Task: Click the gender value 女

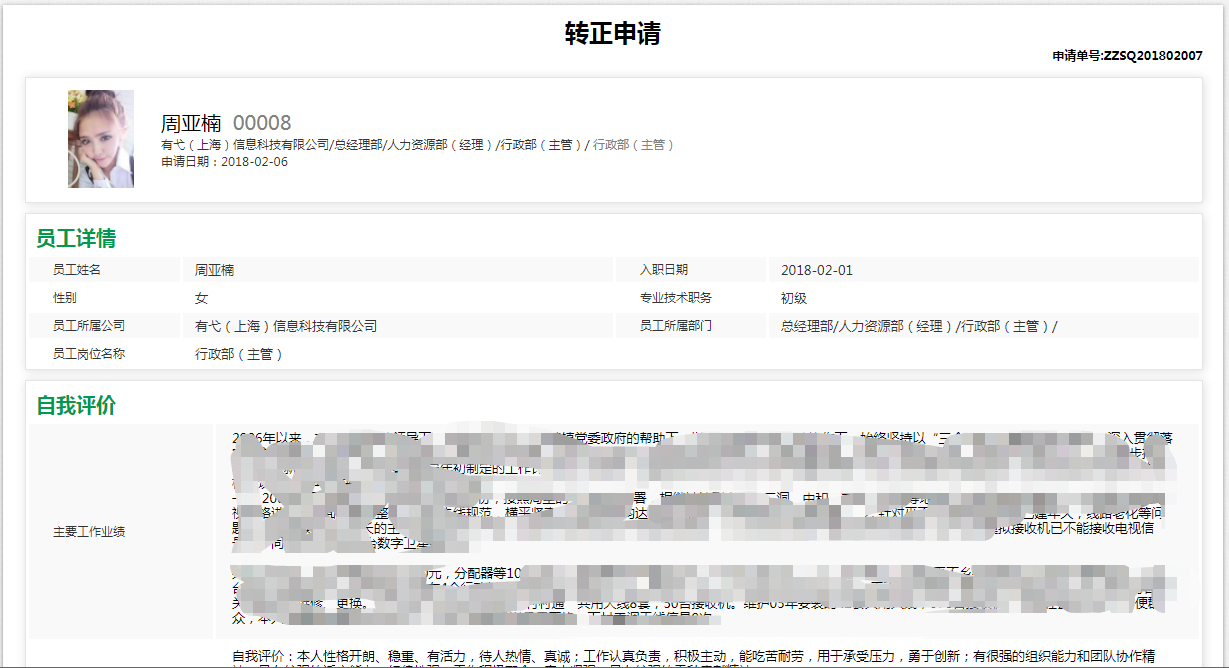Action: tap(201, 298)
